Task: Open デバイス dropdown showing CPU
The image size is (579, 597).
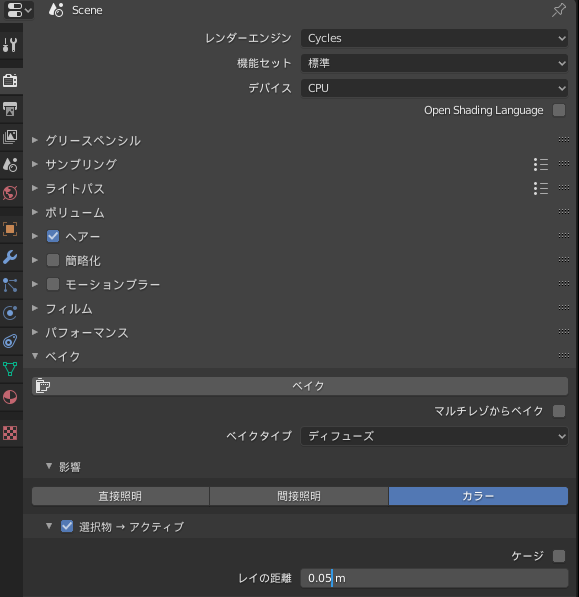Action: pyautogui.click(x=434, y=88)
